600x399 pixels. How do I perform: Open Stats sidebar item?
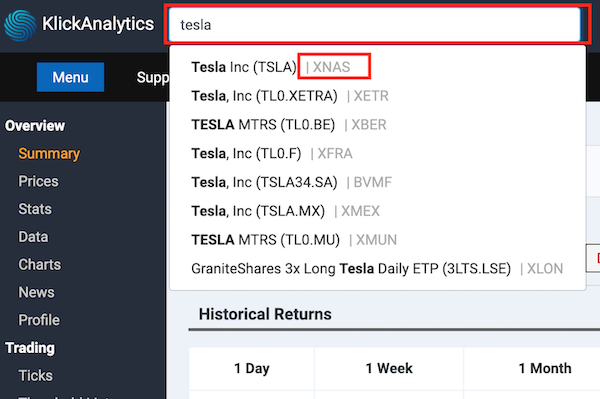35,209
